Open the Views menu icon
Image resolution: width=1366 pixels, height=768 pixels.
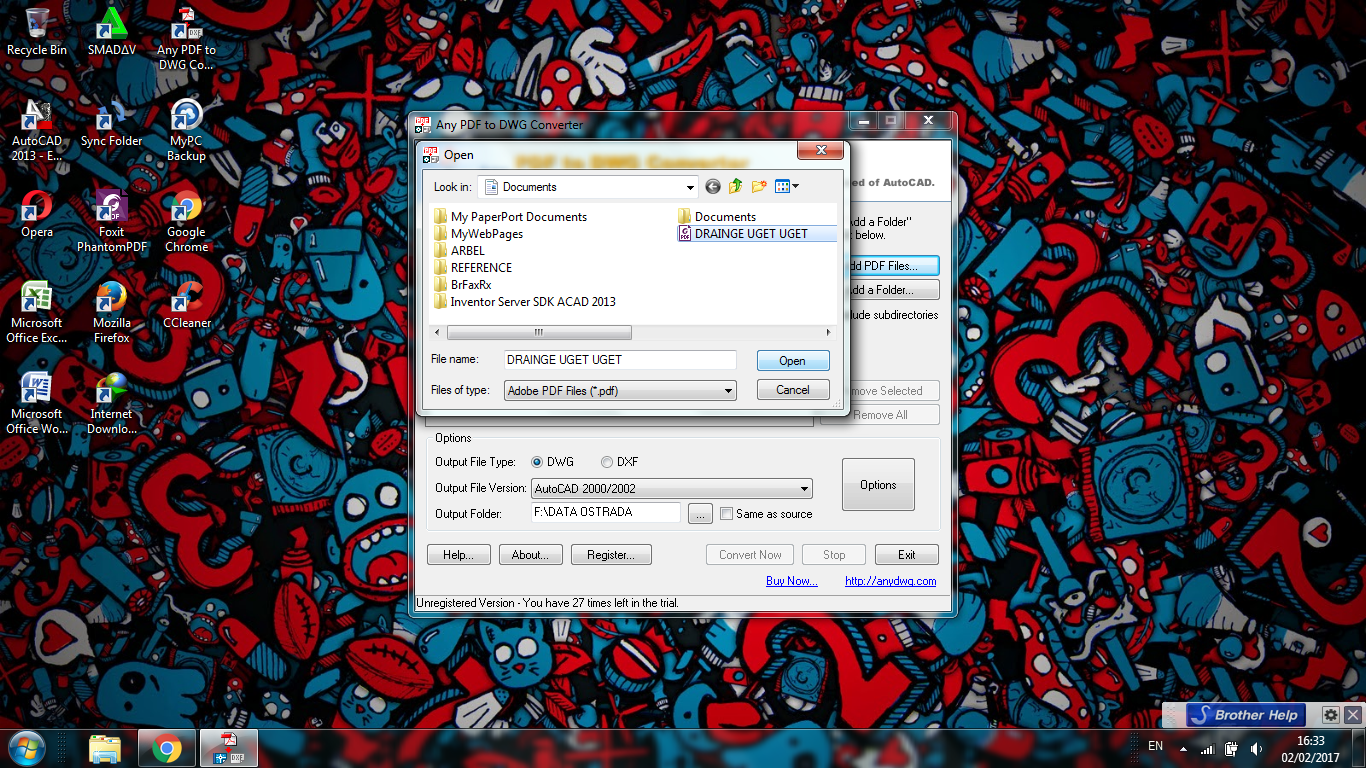785,186
